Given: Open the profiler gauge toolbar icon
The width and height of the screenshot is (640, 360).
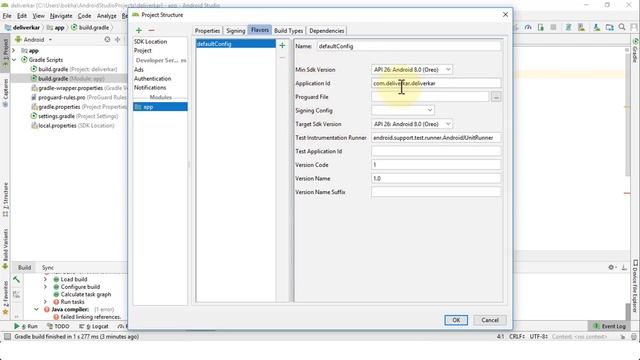Looking at the screenshot, I should (x=528, y=27).
